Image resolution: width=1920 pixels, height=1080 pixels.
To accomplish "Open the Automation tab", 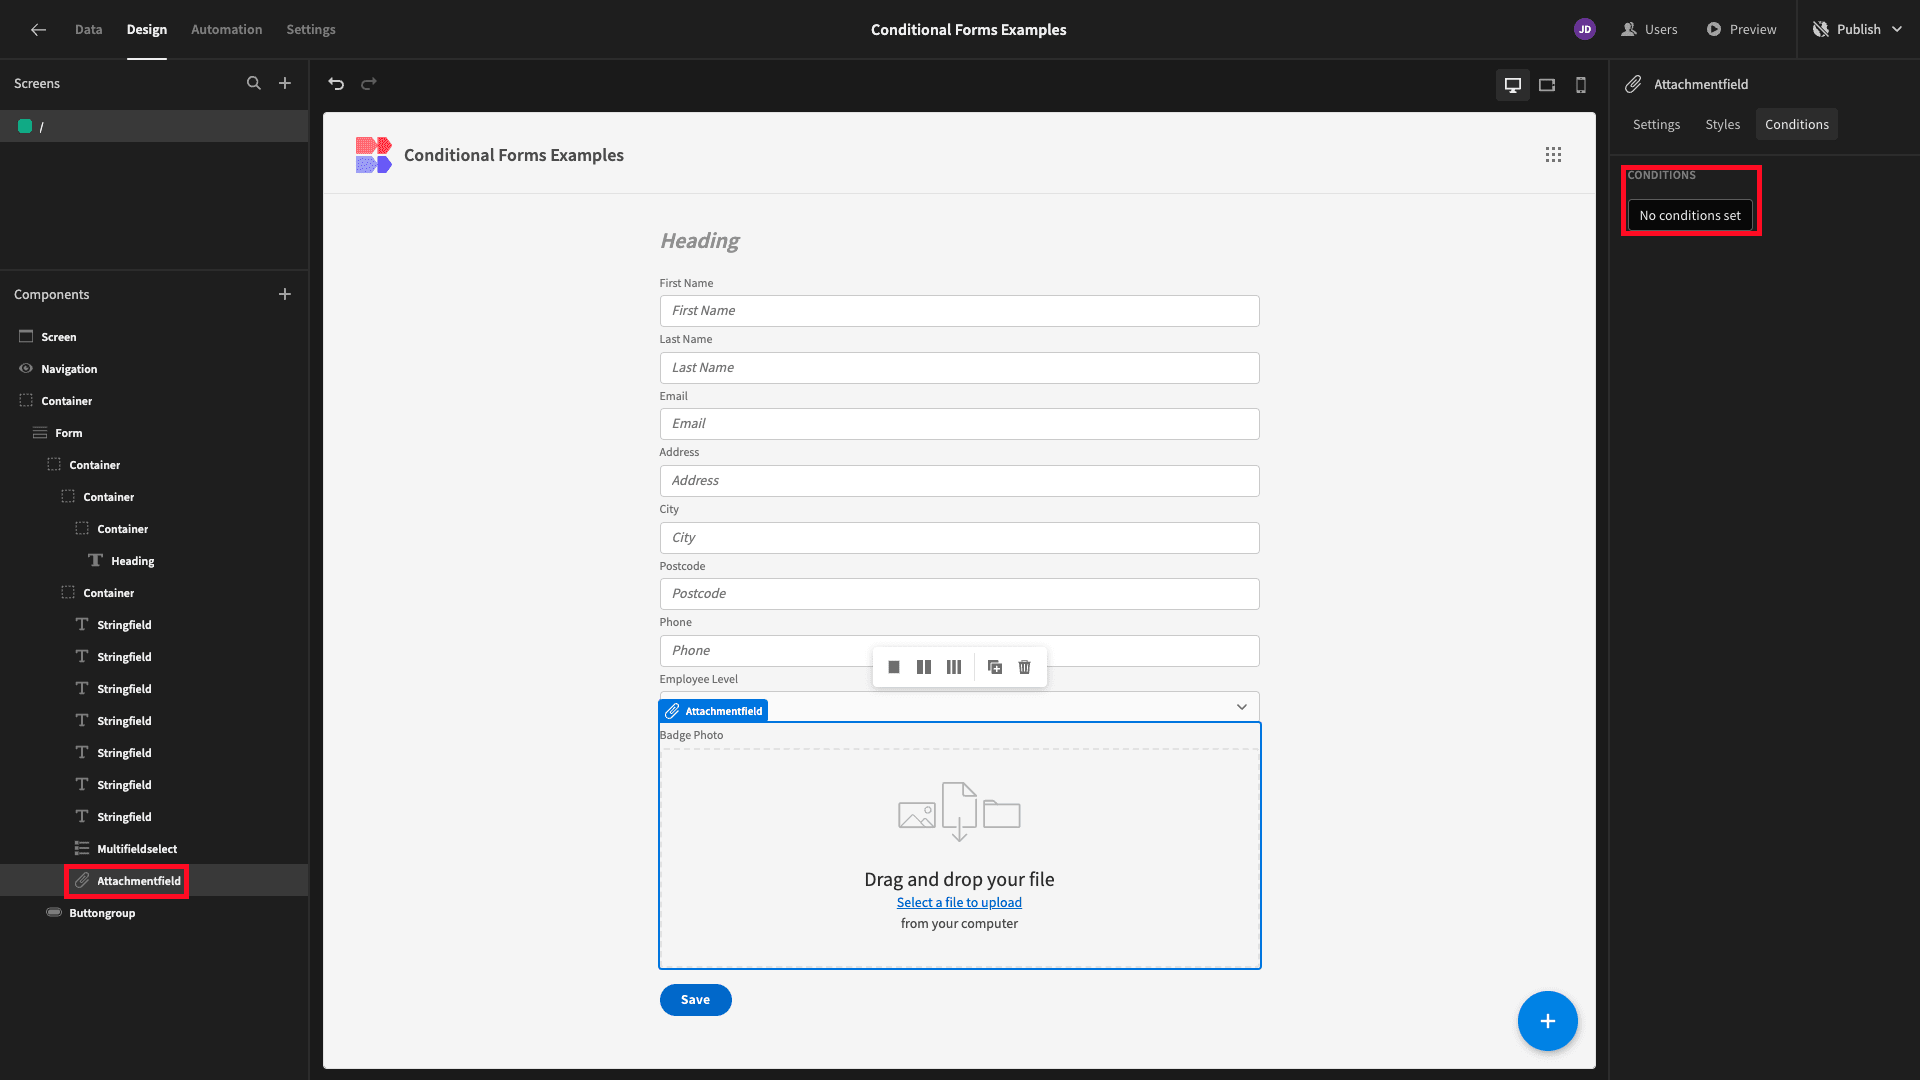I will pyautogui.click(x=227, y=29).
